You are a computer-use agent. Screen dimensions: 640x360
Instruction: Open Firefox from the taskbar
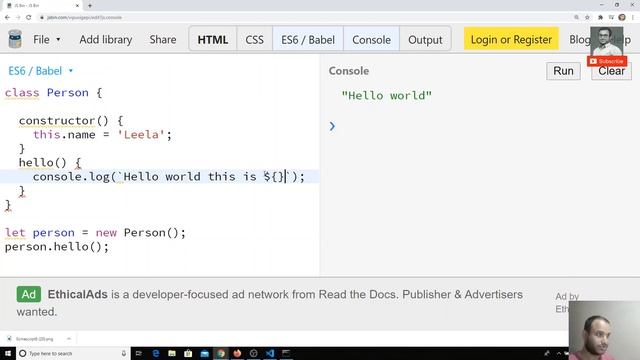(x=237, y=353)
